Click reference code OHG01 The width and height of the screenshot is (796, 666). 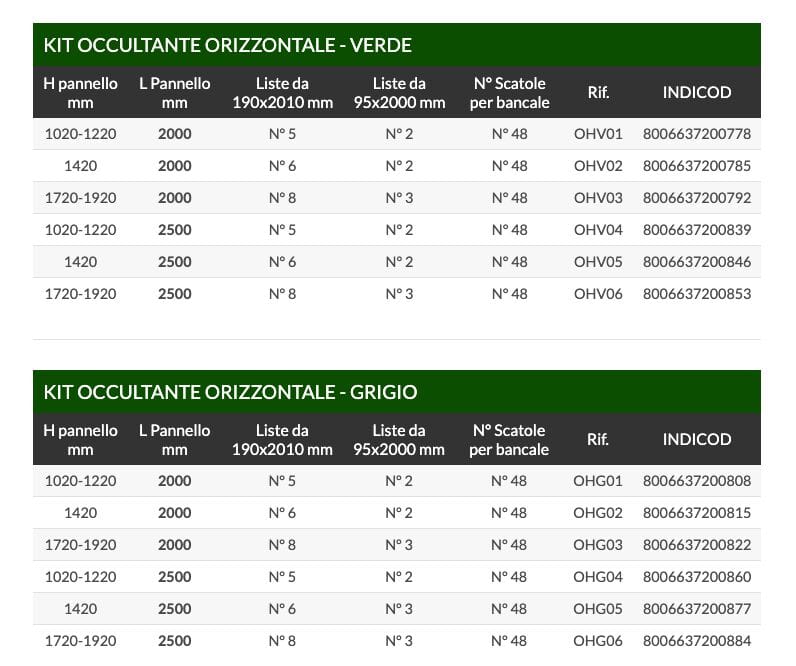tap(598, 481)
